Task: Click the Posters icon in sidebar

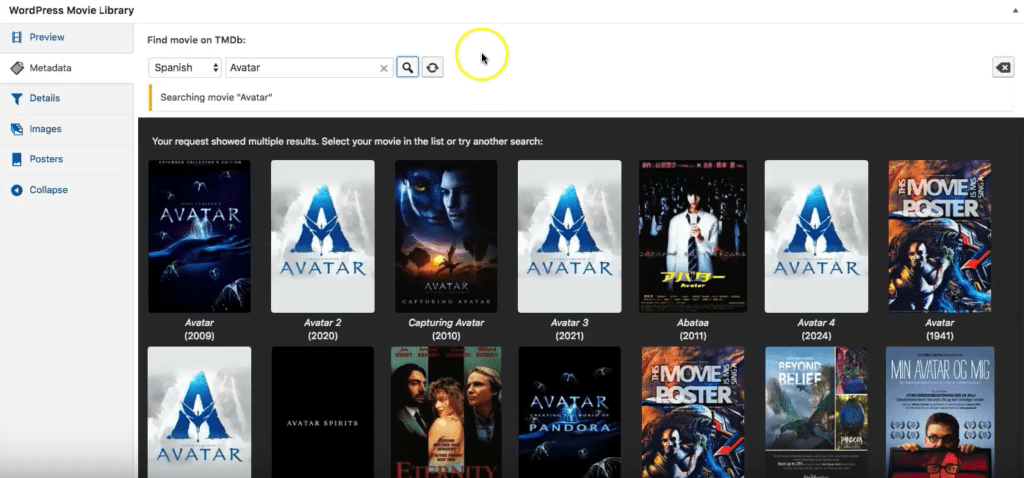Action: pos(17,159)
